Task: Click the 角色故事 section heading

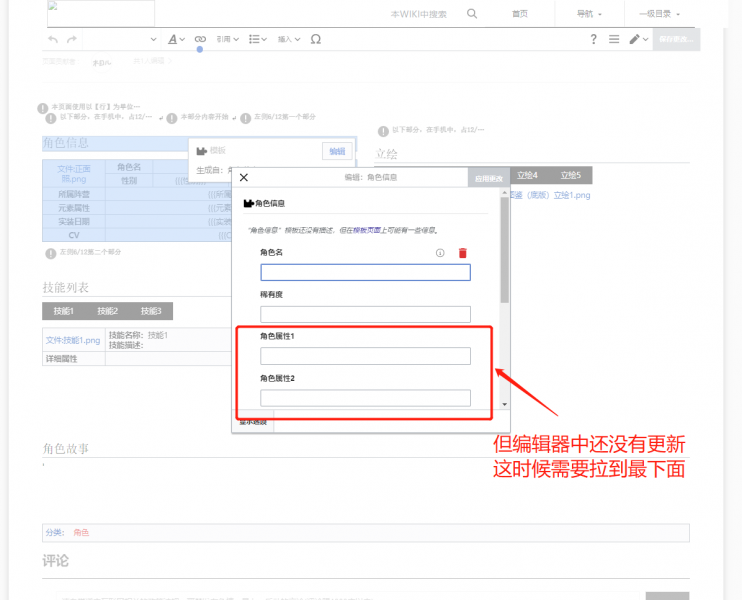Action: [65, 448]
